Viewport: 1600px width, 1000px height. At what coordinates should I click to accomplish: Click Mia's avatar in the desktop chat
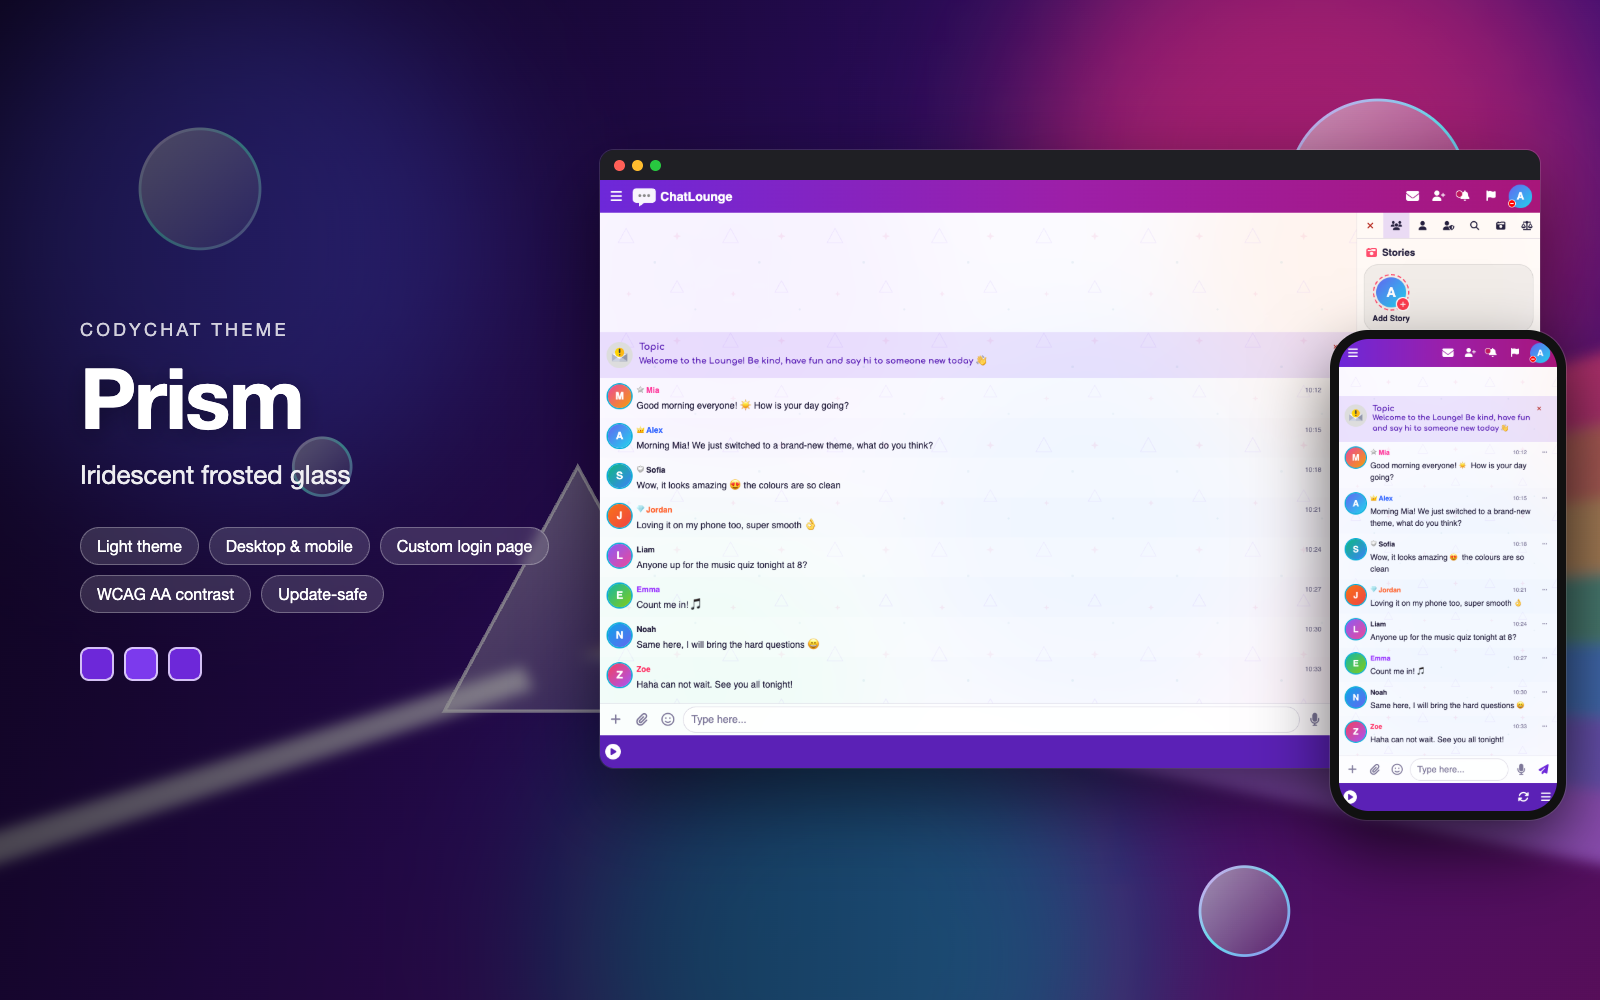[619, 396]
